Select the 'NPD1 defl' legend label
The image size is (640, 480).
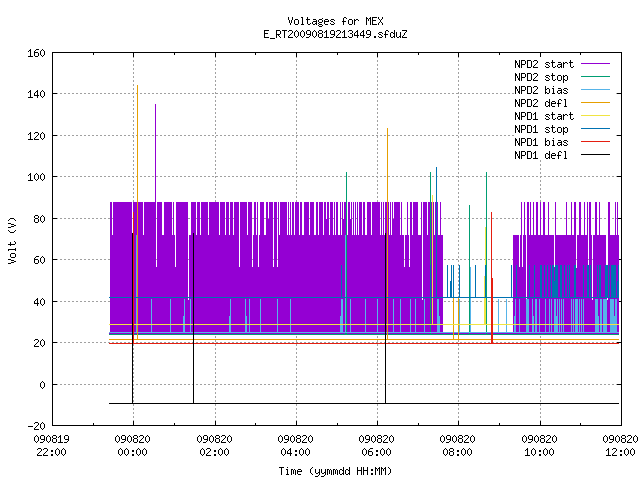tap(541, 155)
